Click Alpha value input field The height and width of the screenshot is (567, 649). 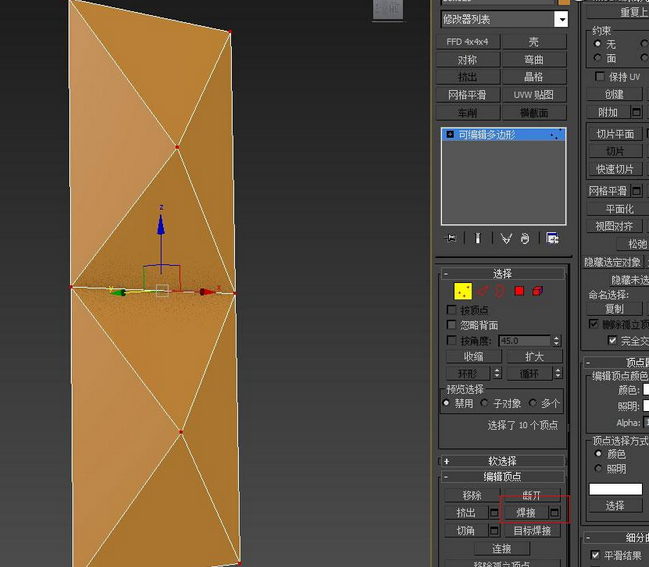[x=646, y=423]
